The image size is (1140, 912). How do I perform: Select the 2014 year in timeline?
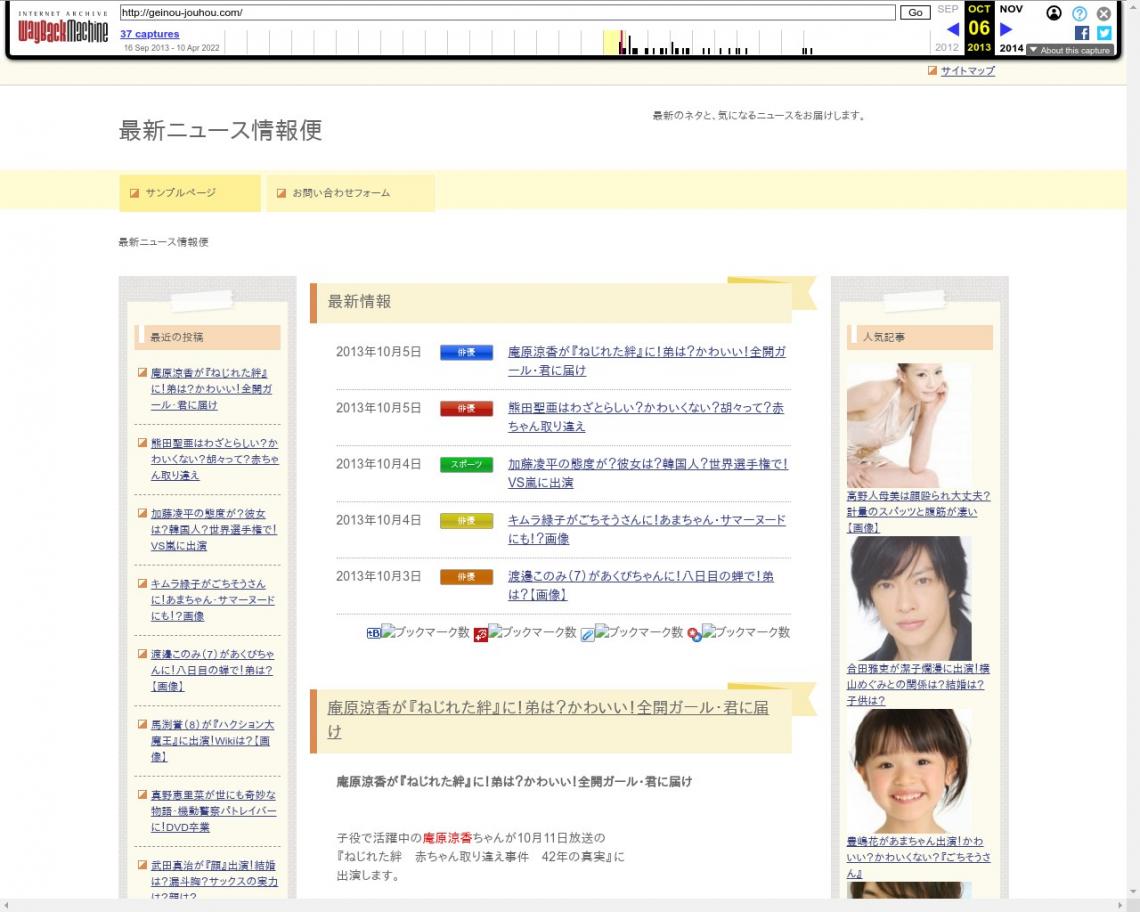pos(1011,48)
